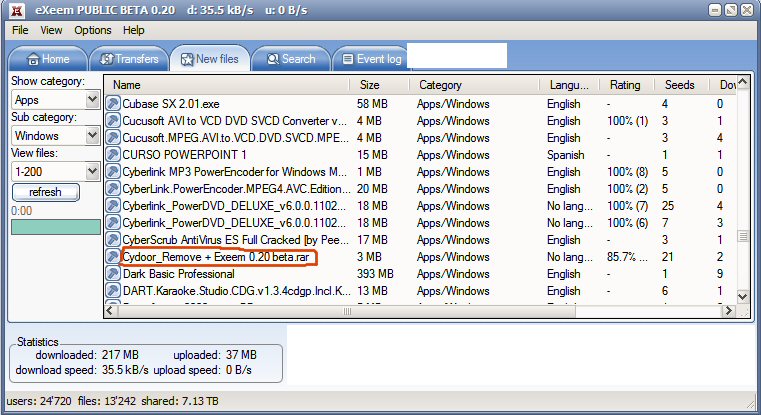Sort files by the Size column header
Image resolution: width=761 pixels, height=415 pixels.
tap(380, 85)
